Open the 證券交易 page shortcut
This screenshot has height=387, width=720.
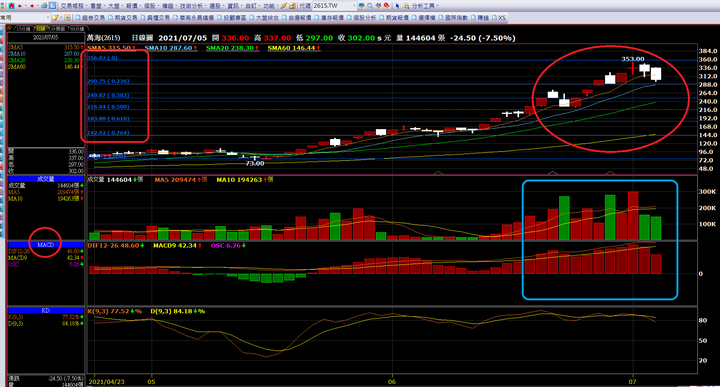(x=90, y=17)
